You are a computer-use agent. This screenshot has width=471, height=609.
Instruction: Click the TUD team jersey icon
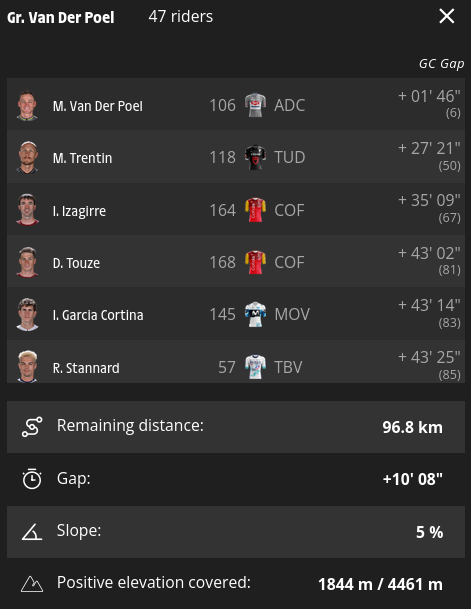255,157
